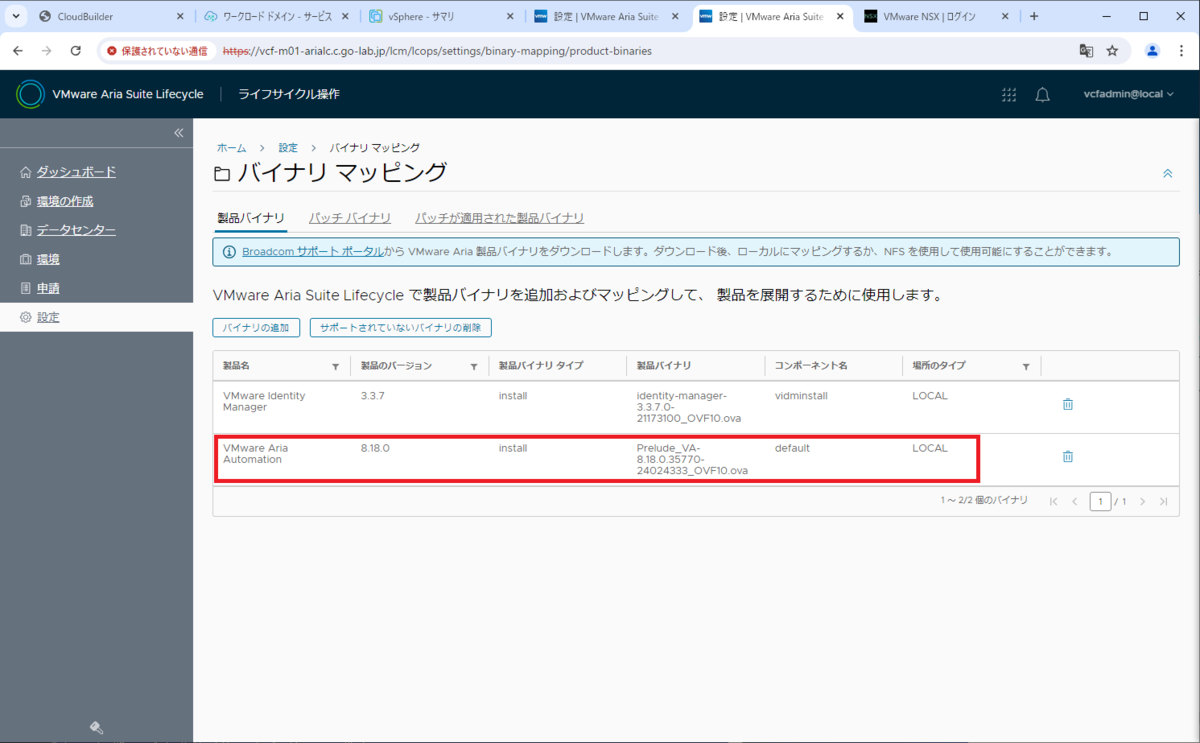This screenshot has width=1200, height=743.
Task: Open the 製品名 column filter
Action: tap(335, 367)
